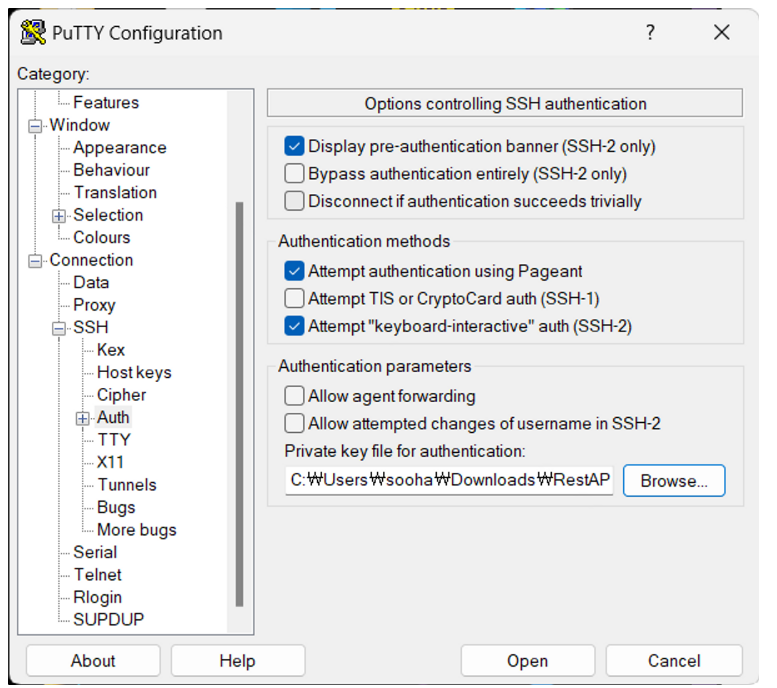Click the private key file path field
The image size is (777, 688).
449,480
